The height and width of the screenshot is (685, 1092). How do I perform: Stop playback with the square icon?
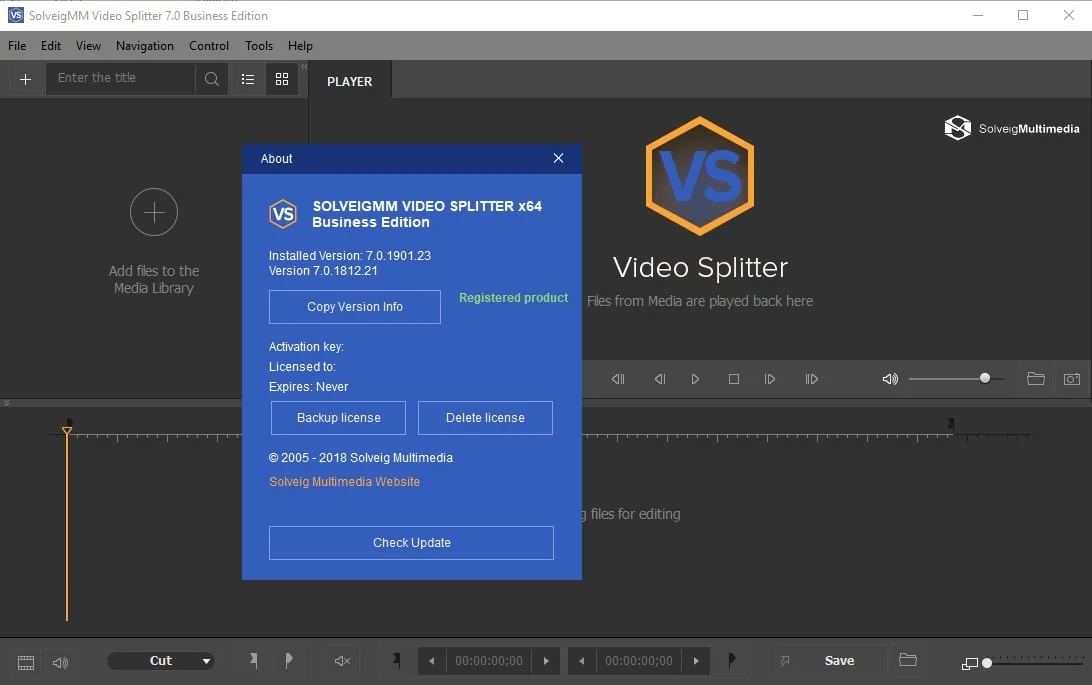pyautogui.click(x=733, y=379)
